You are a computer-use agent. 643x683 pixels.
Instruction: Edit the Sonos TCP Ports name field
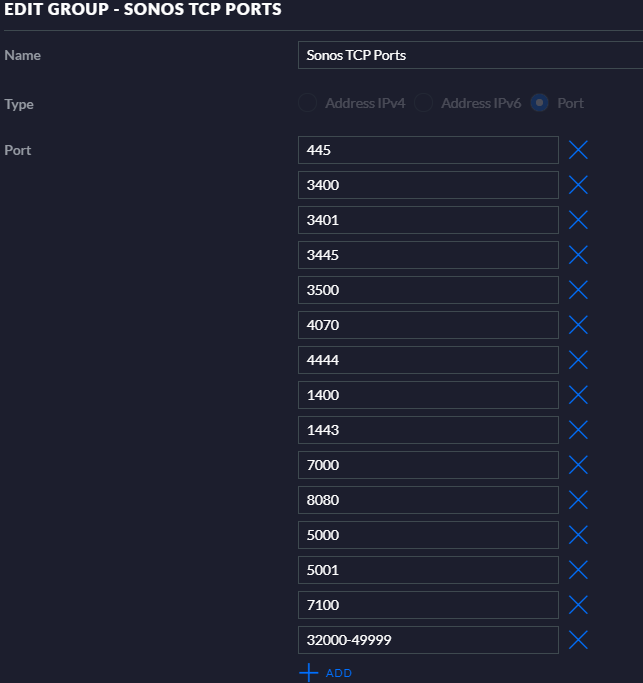click(470, 55)
